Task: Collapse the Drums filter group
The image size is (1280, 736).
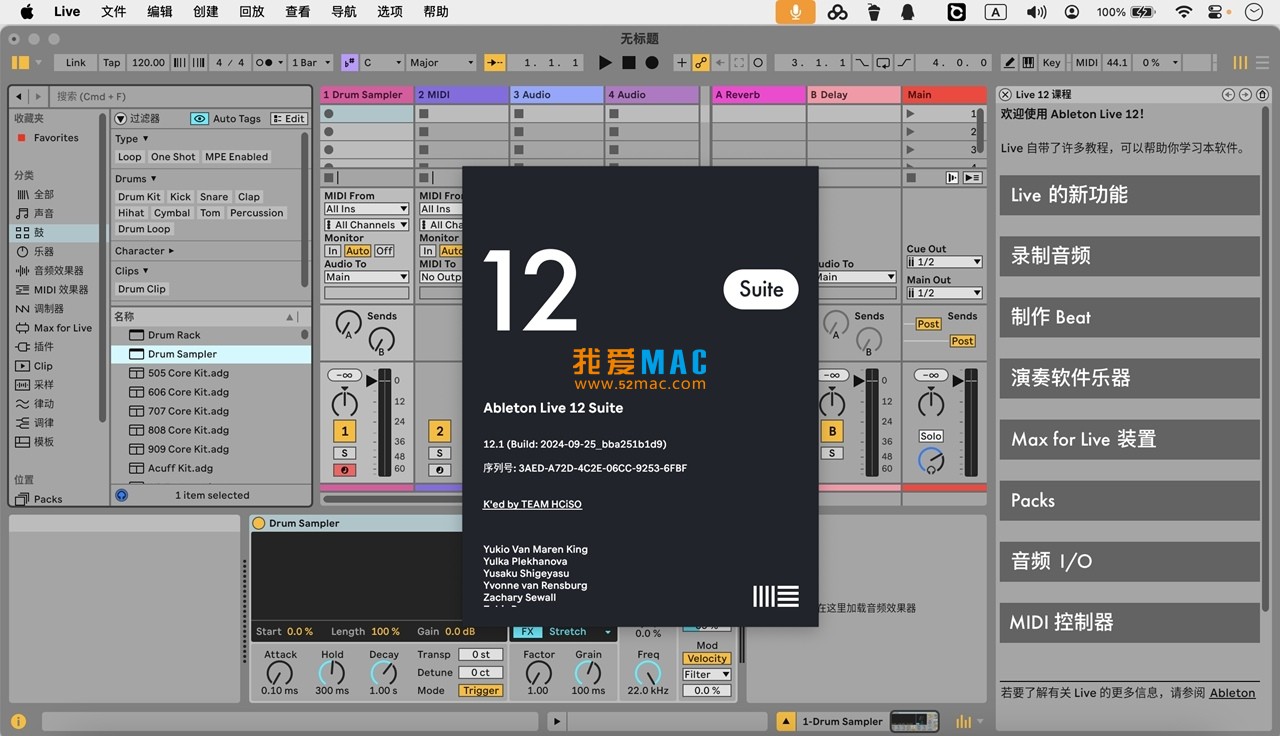Action: click(x=135, y=179)
